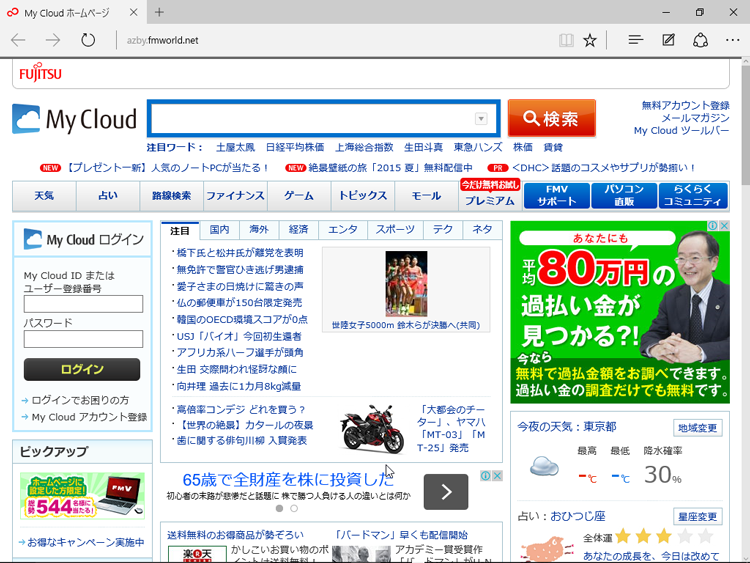Open 星座変更 zodiac sign selector
Screen dimensions: 750x563
tap(697, 517)
